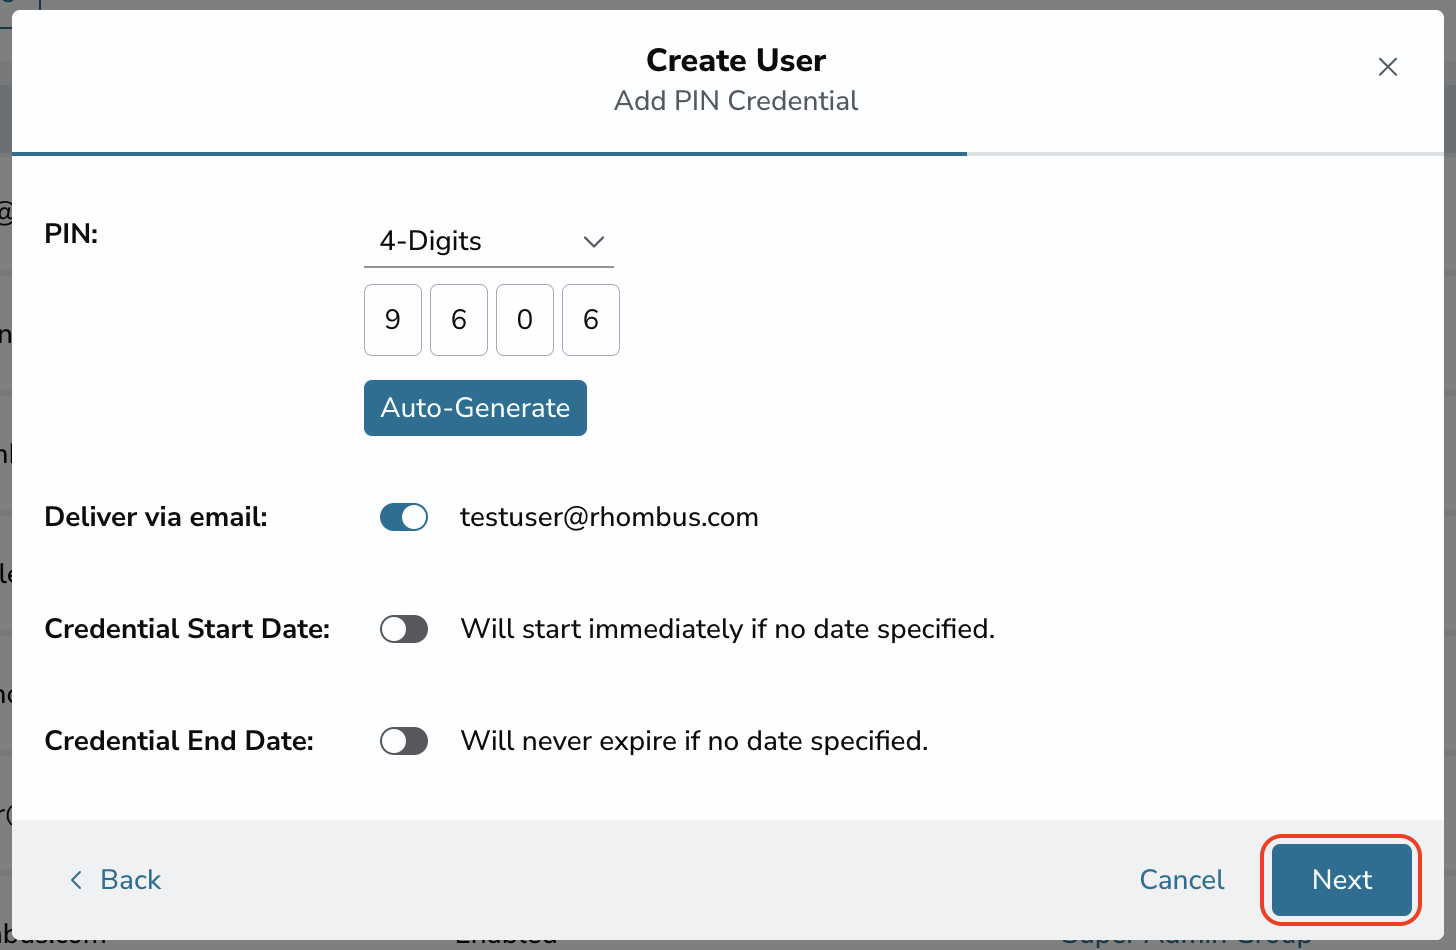Enable the Credential End Date toggle
1456x950 pixels.
404,741
